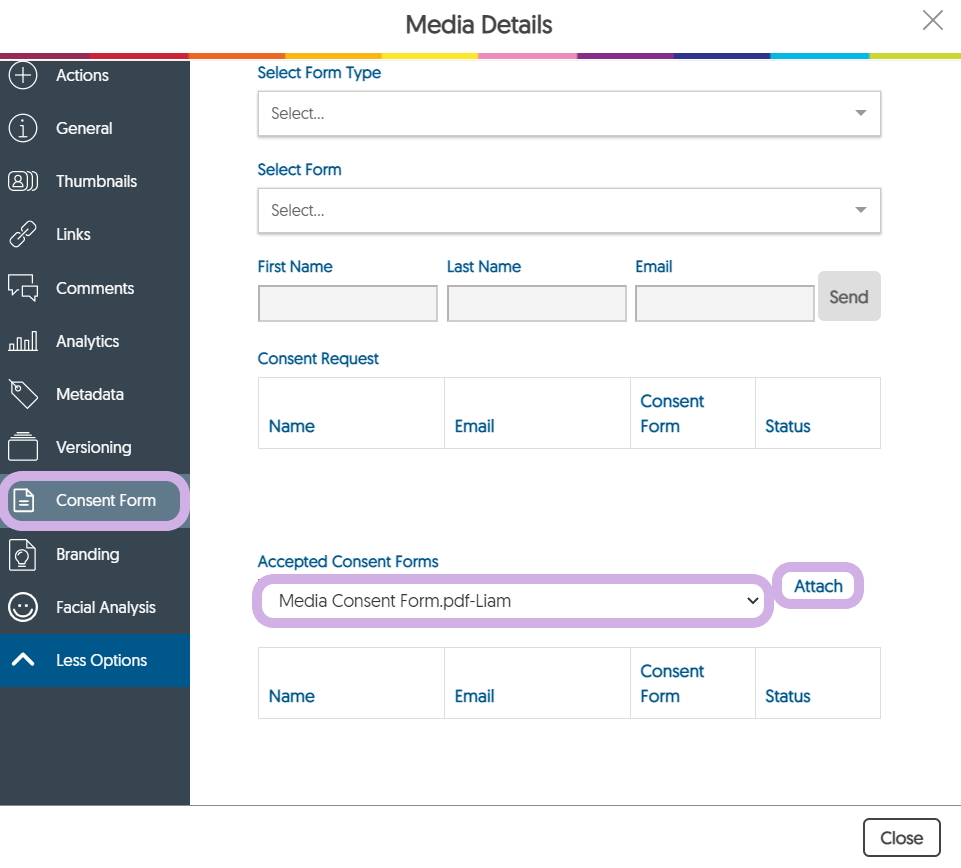Open the Versioning stack icon
This screenshot has height=868, width=961.
pos(22,447)
